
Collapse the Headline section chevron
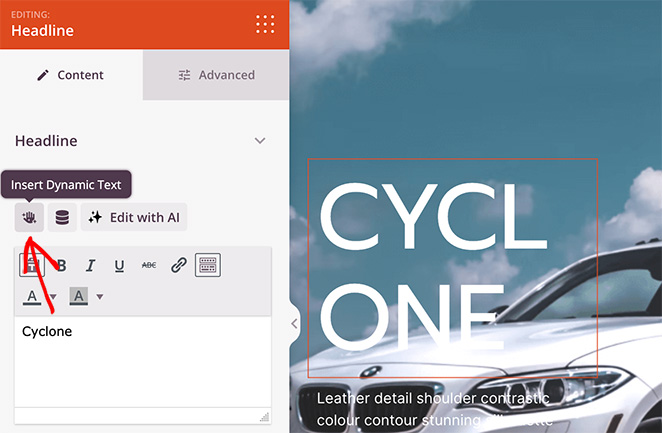point(260,141)
